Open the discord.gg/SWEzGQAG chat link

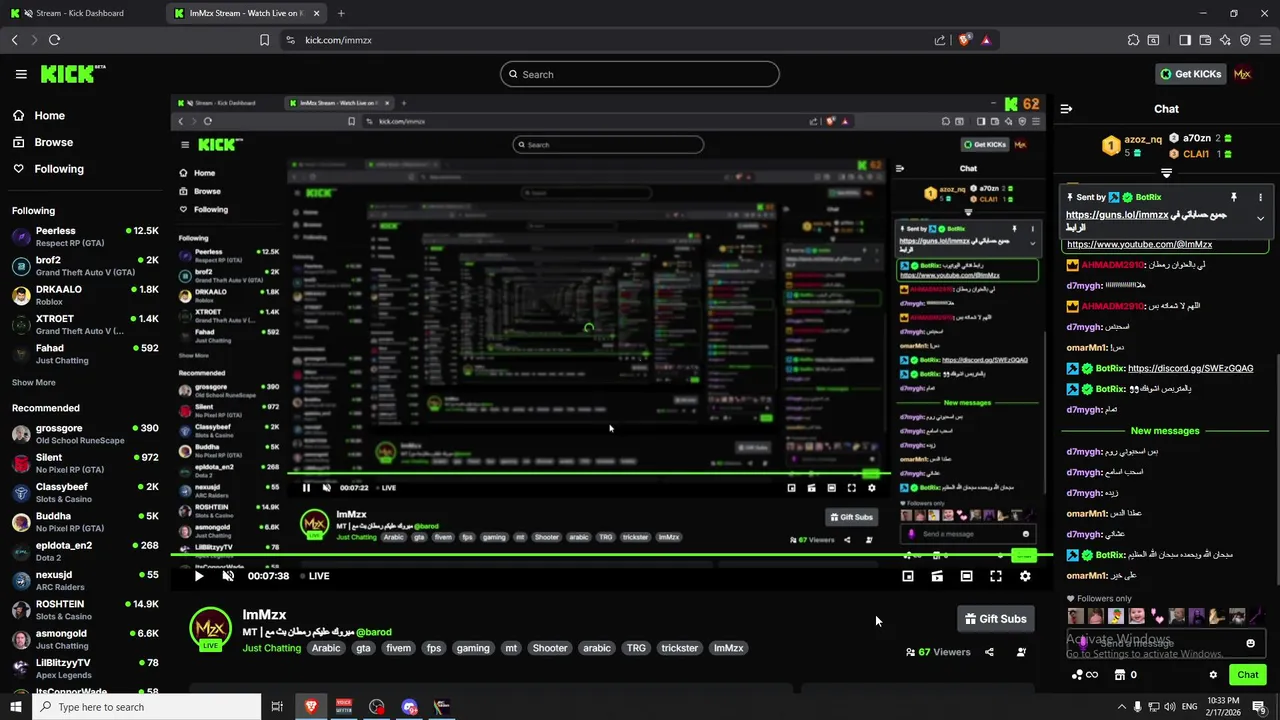point(1190,368)
